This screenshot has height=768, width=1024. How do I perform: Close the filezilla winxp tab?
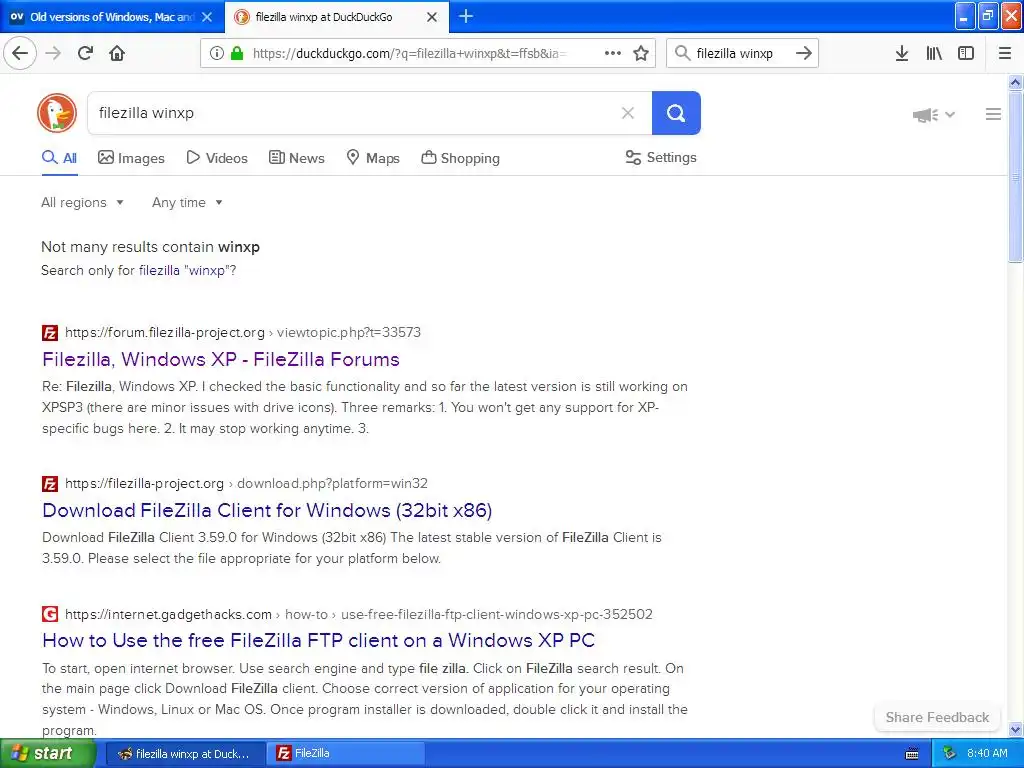point(432,17)
